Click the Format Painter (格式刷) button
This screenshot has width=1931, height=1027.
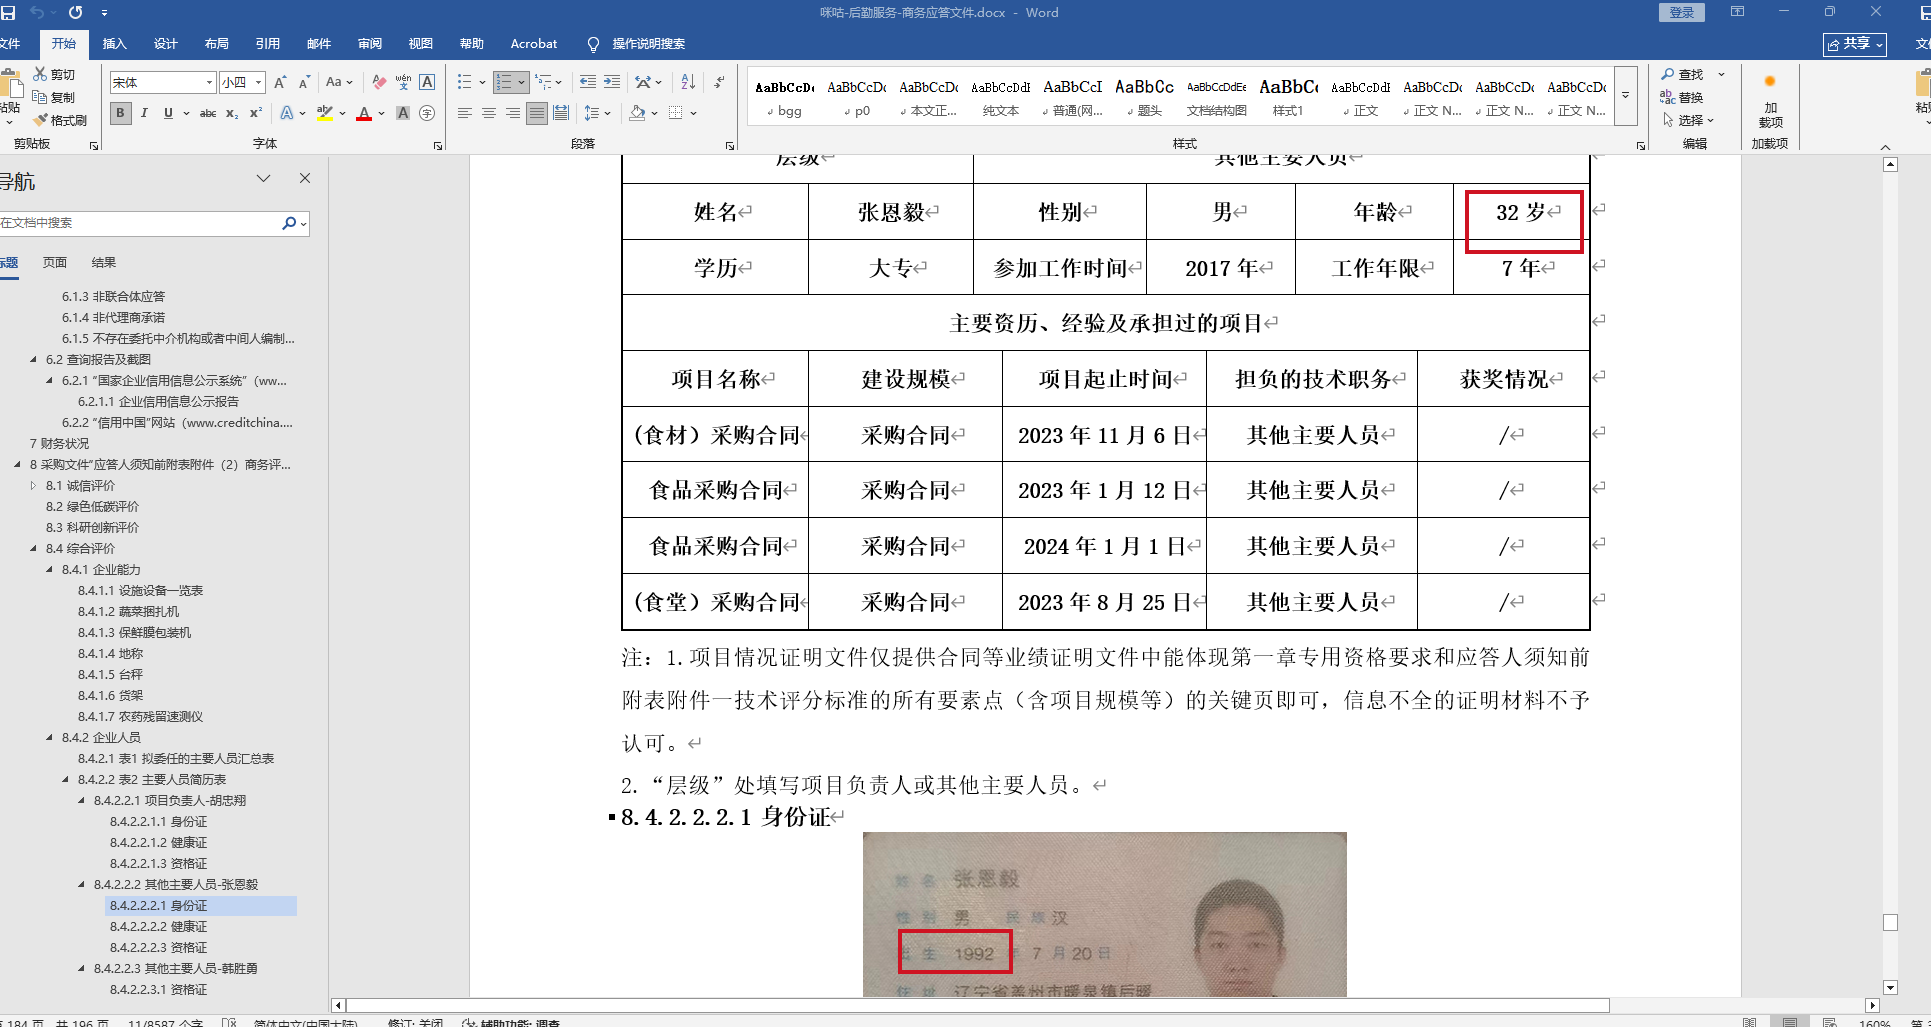pos(61,120)
